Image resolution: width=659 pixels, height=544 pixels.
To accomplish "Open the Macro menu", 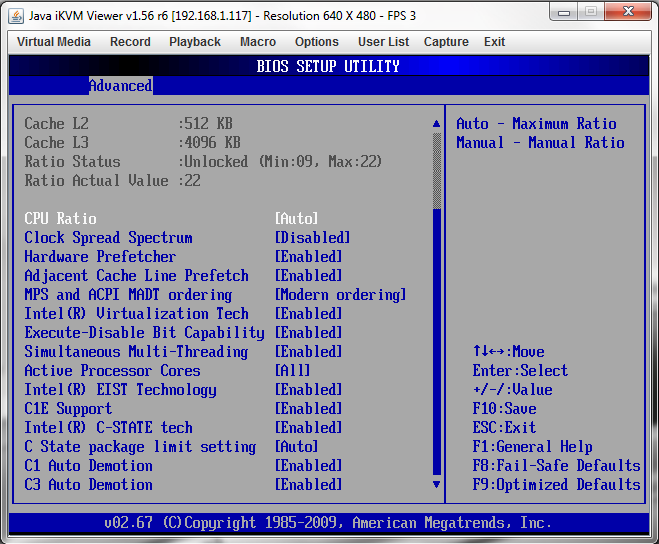I will (x=258, y=42).
